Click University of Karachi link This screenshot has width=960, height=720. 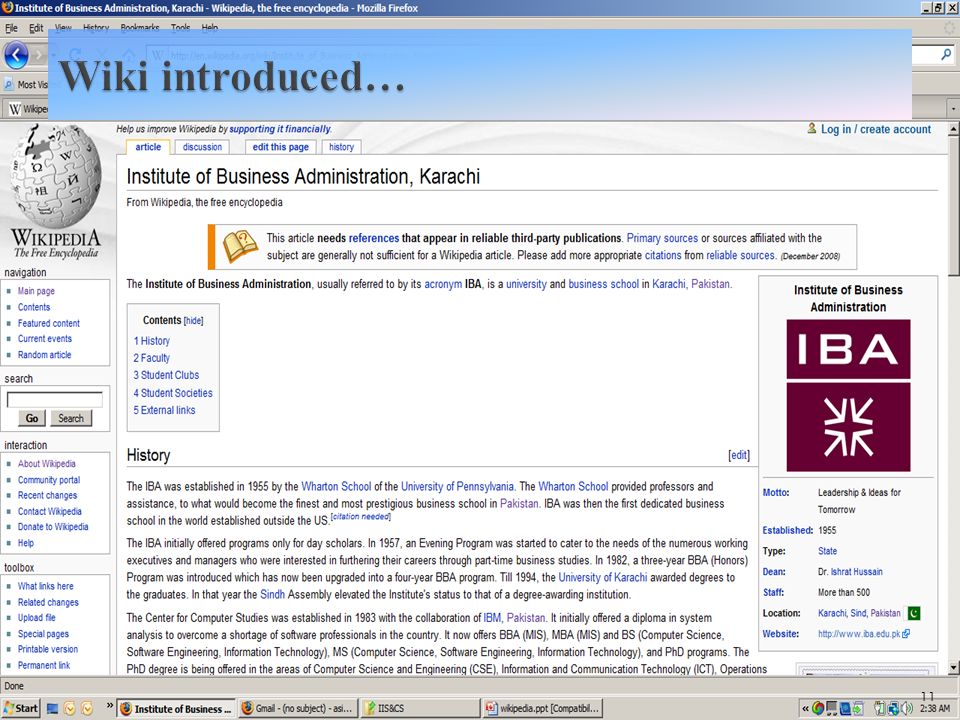tap(602, 577)
